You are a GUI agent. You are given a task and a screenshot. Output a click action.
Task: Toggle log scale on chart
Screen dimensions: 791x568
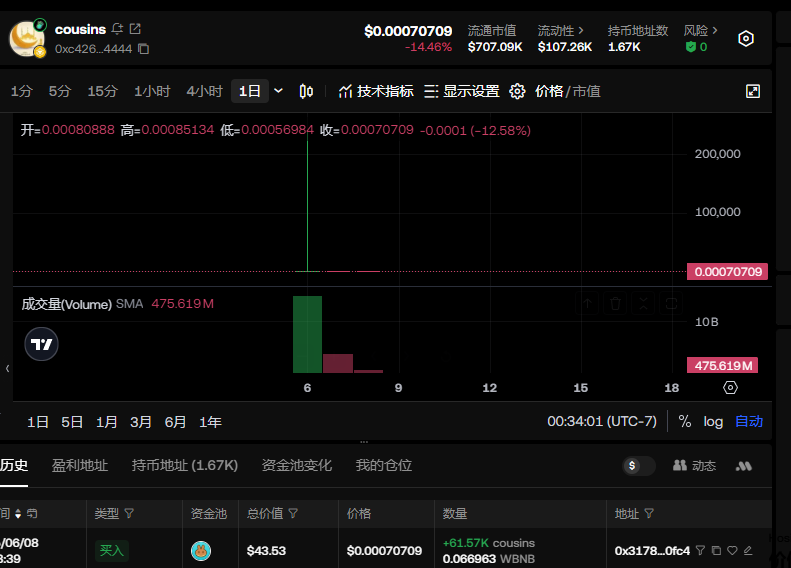click(x=713, y=421)
